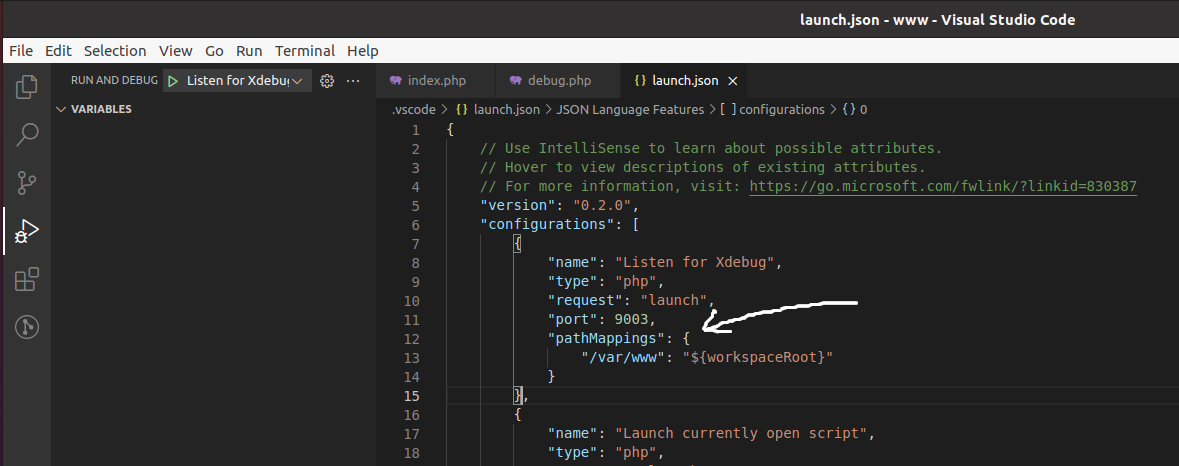Open the Help menu
Viewport: 1179px width, 466px height.
[362, 50]
